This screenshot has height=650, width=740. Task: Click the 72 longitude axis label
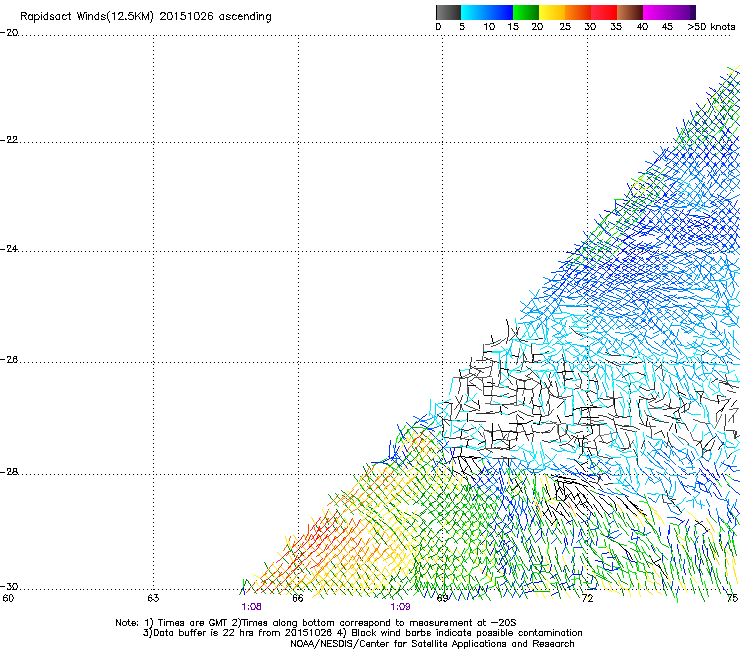[x=587, y=598]
